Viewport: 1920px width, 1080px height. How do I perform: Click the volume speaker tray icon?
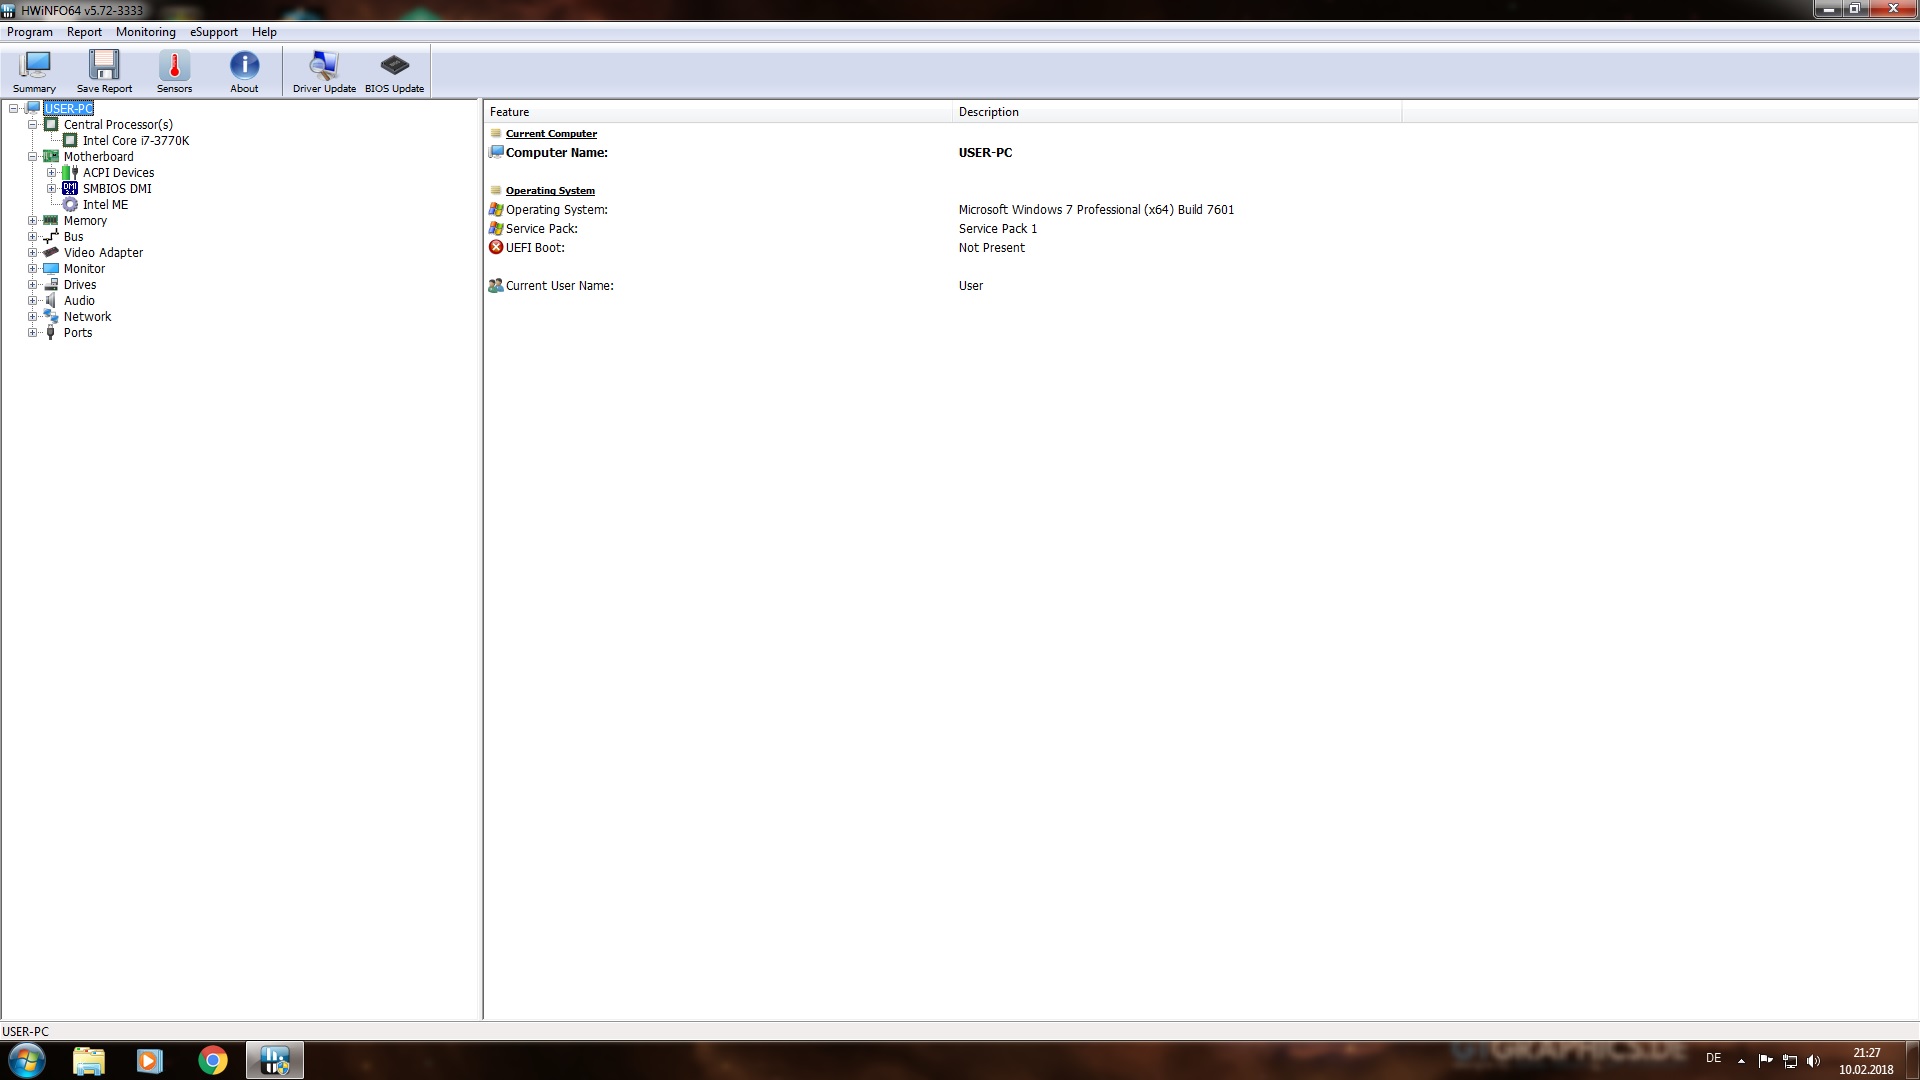coord(1814,1061)
